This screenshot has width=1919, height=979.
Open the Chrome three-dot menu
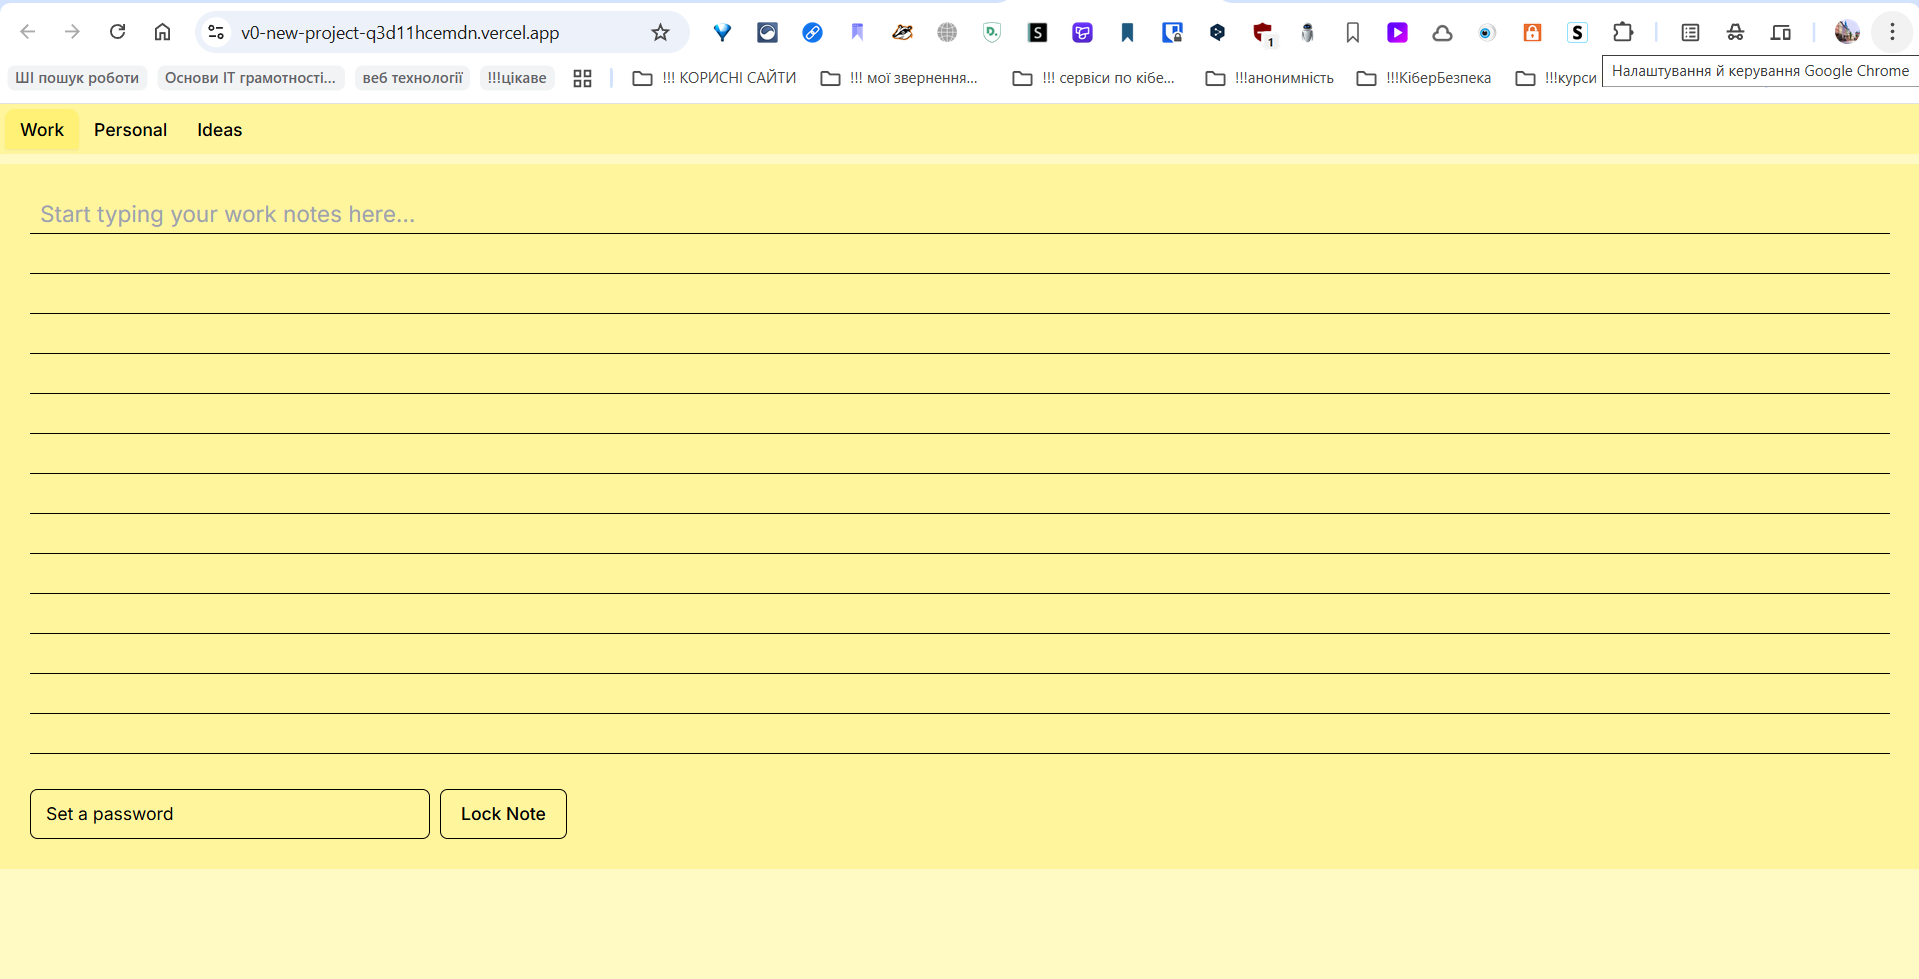[1892, 33]
